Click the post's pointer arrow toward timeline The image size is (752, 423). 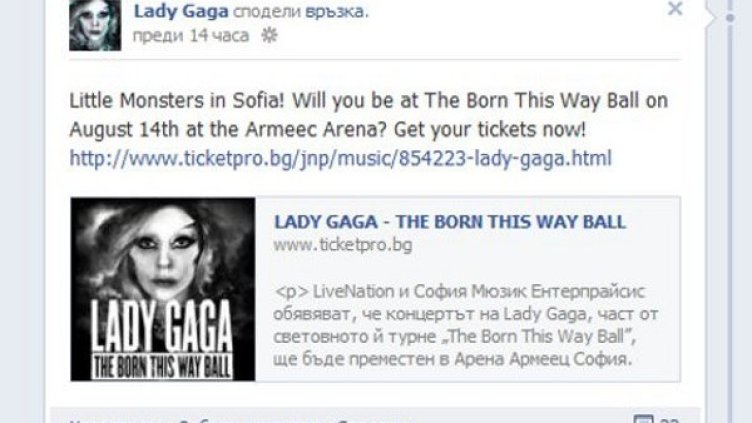point(710,17)
